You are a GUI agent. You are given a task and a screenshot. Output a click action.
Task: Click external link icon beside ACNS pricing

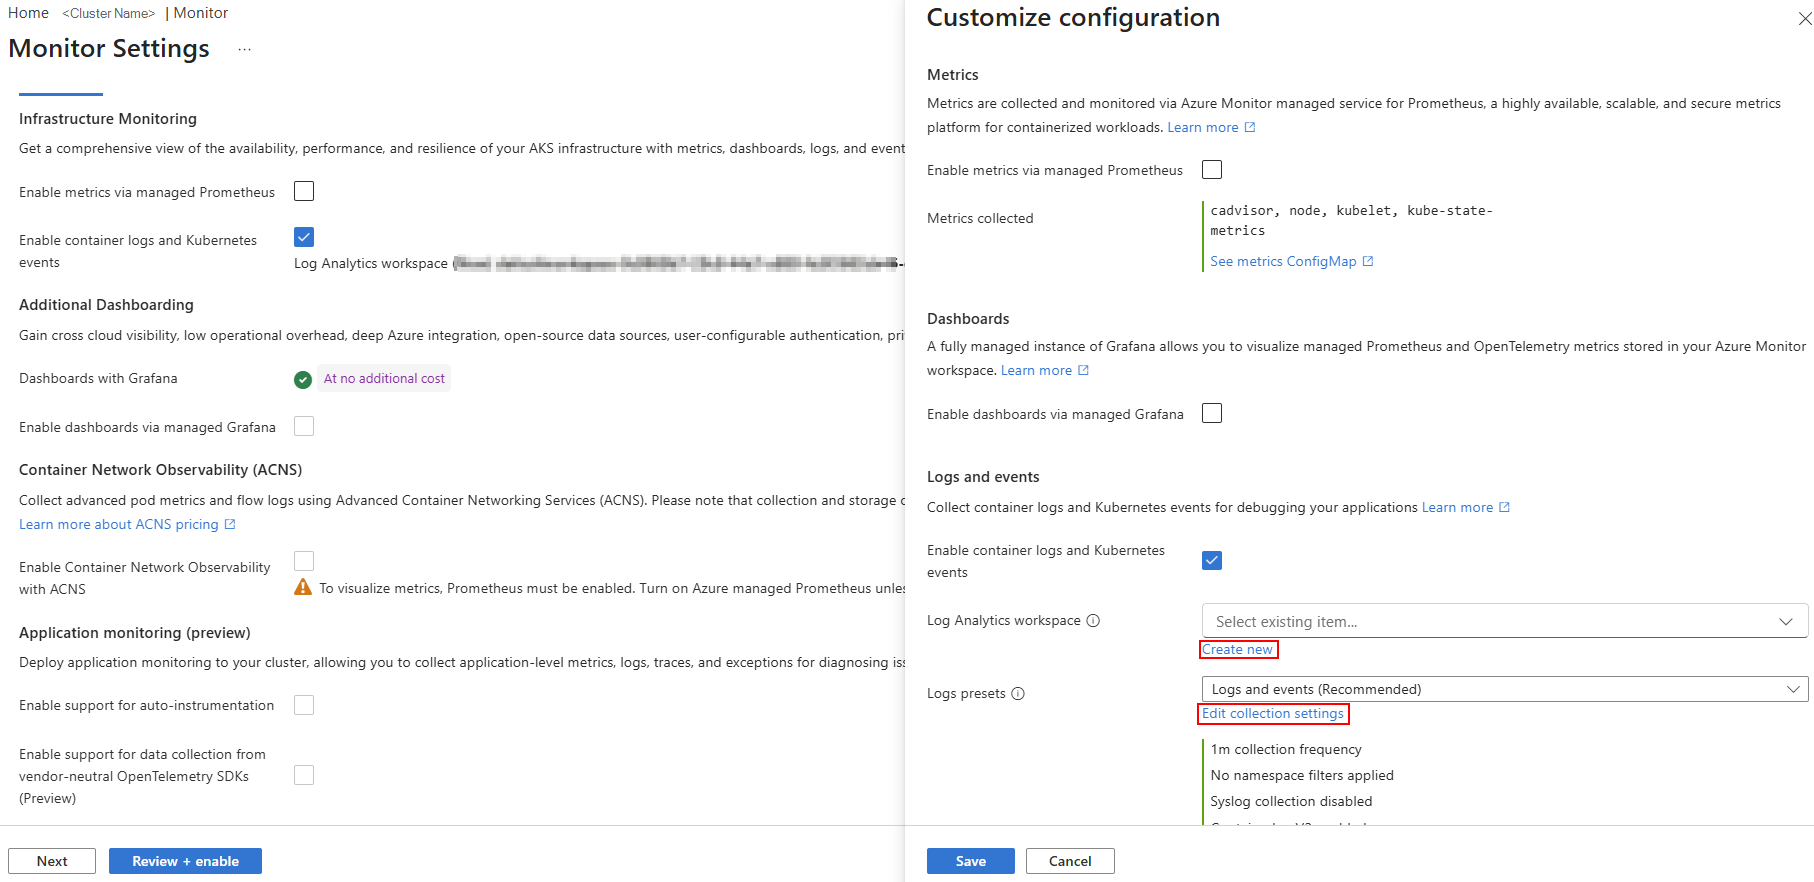pyautogui.click(x=230, y=524)
